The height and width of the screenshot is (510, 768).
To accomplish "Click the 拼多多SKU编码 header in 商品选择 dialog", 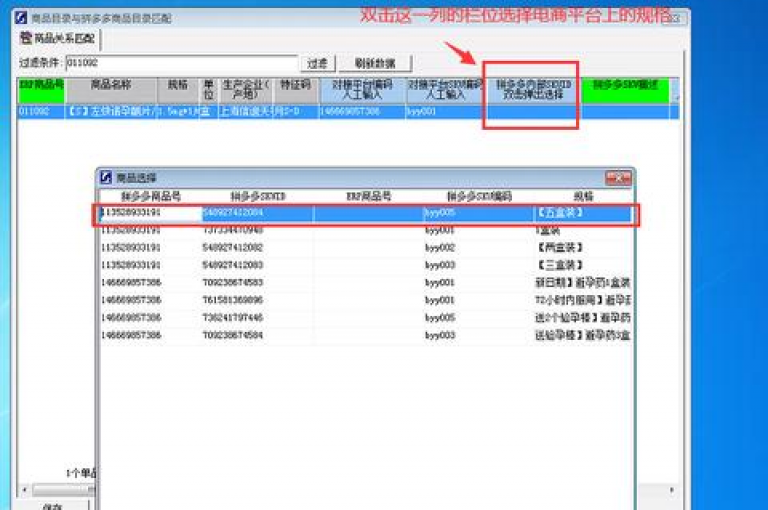I will coord(479,197).
